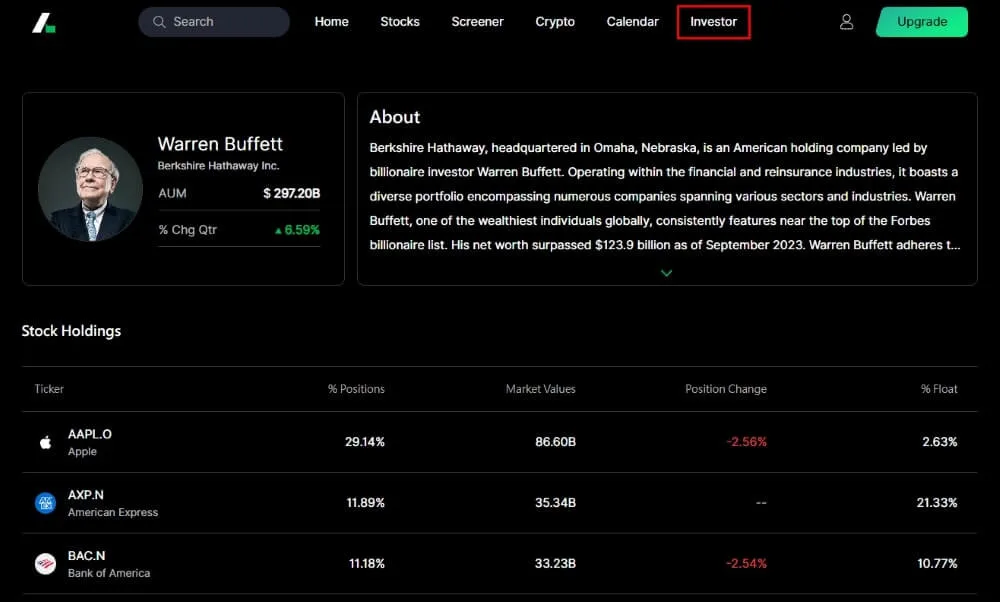Click the Bank of America logo icon
This screenshot has height=602, width=1000.
(45, 564)
